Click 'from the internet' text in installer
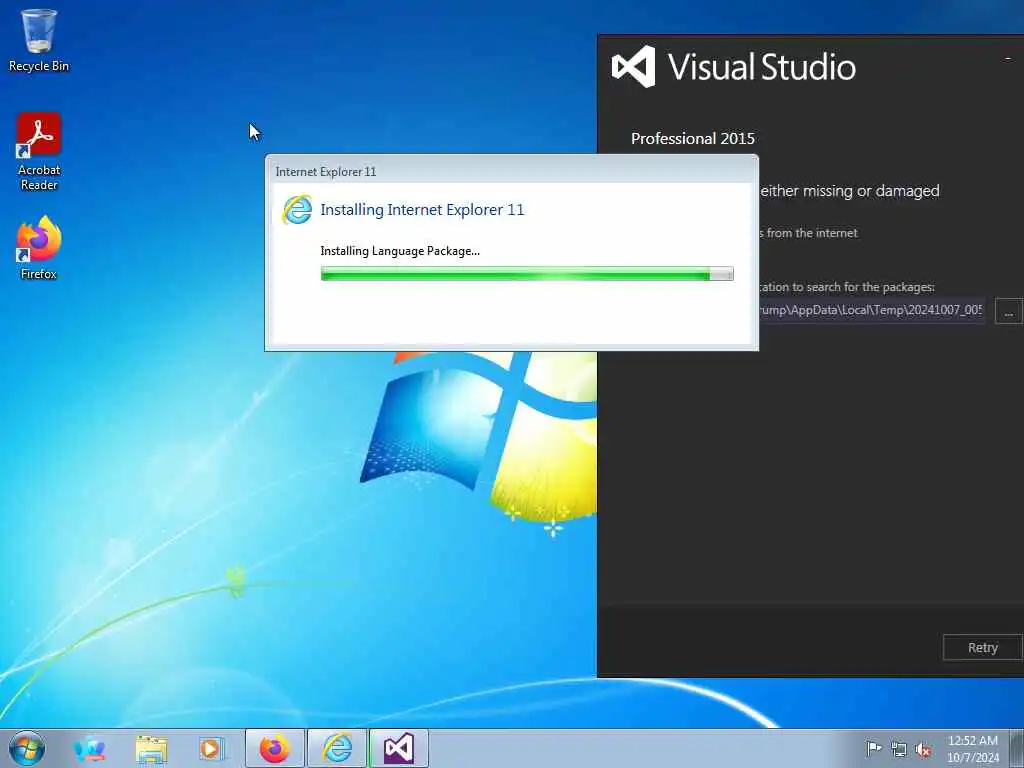Screen dimensions: 1024x768 812,233
